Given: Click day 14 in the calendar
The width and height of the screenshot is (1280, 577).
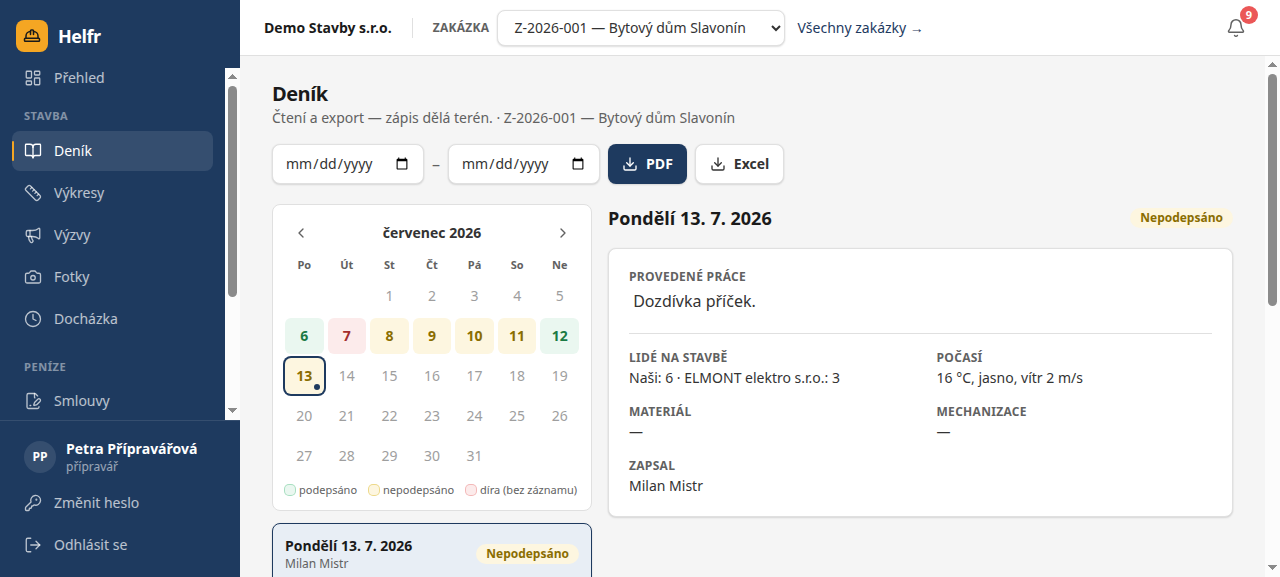Looking at the screenshot, I should pyautogui.click(x=347, y=376).
